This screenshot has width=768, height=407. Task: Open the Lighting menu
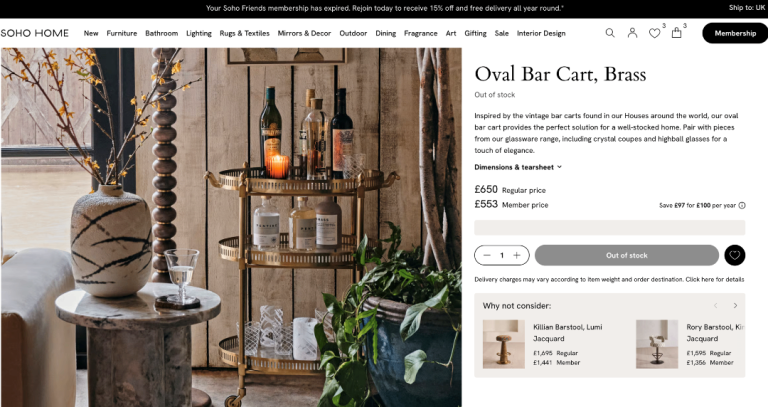coord(199,33)
